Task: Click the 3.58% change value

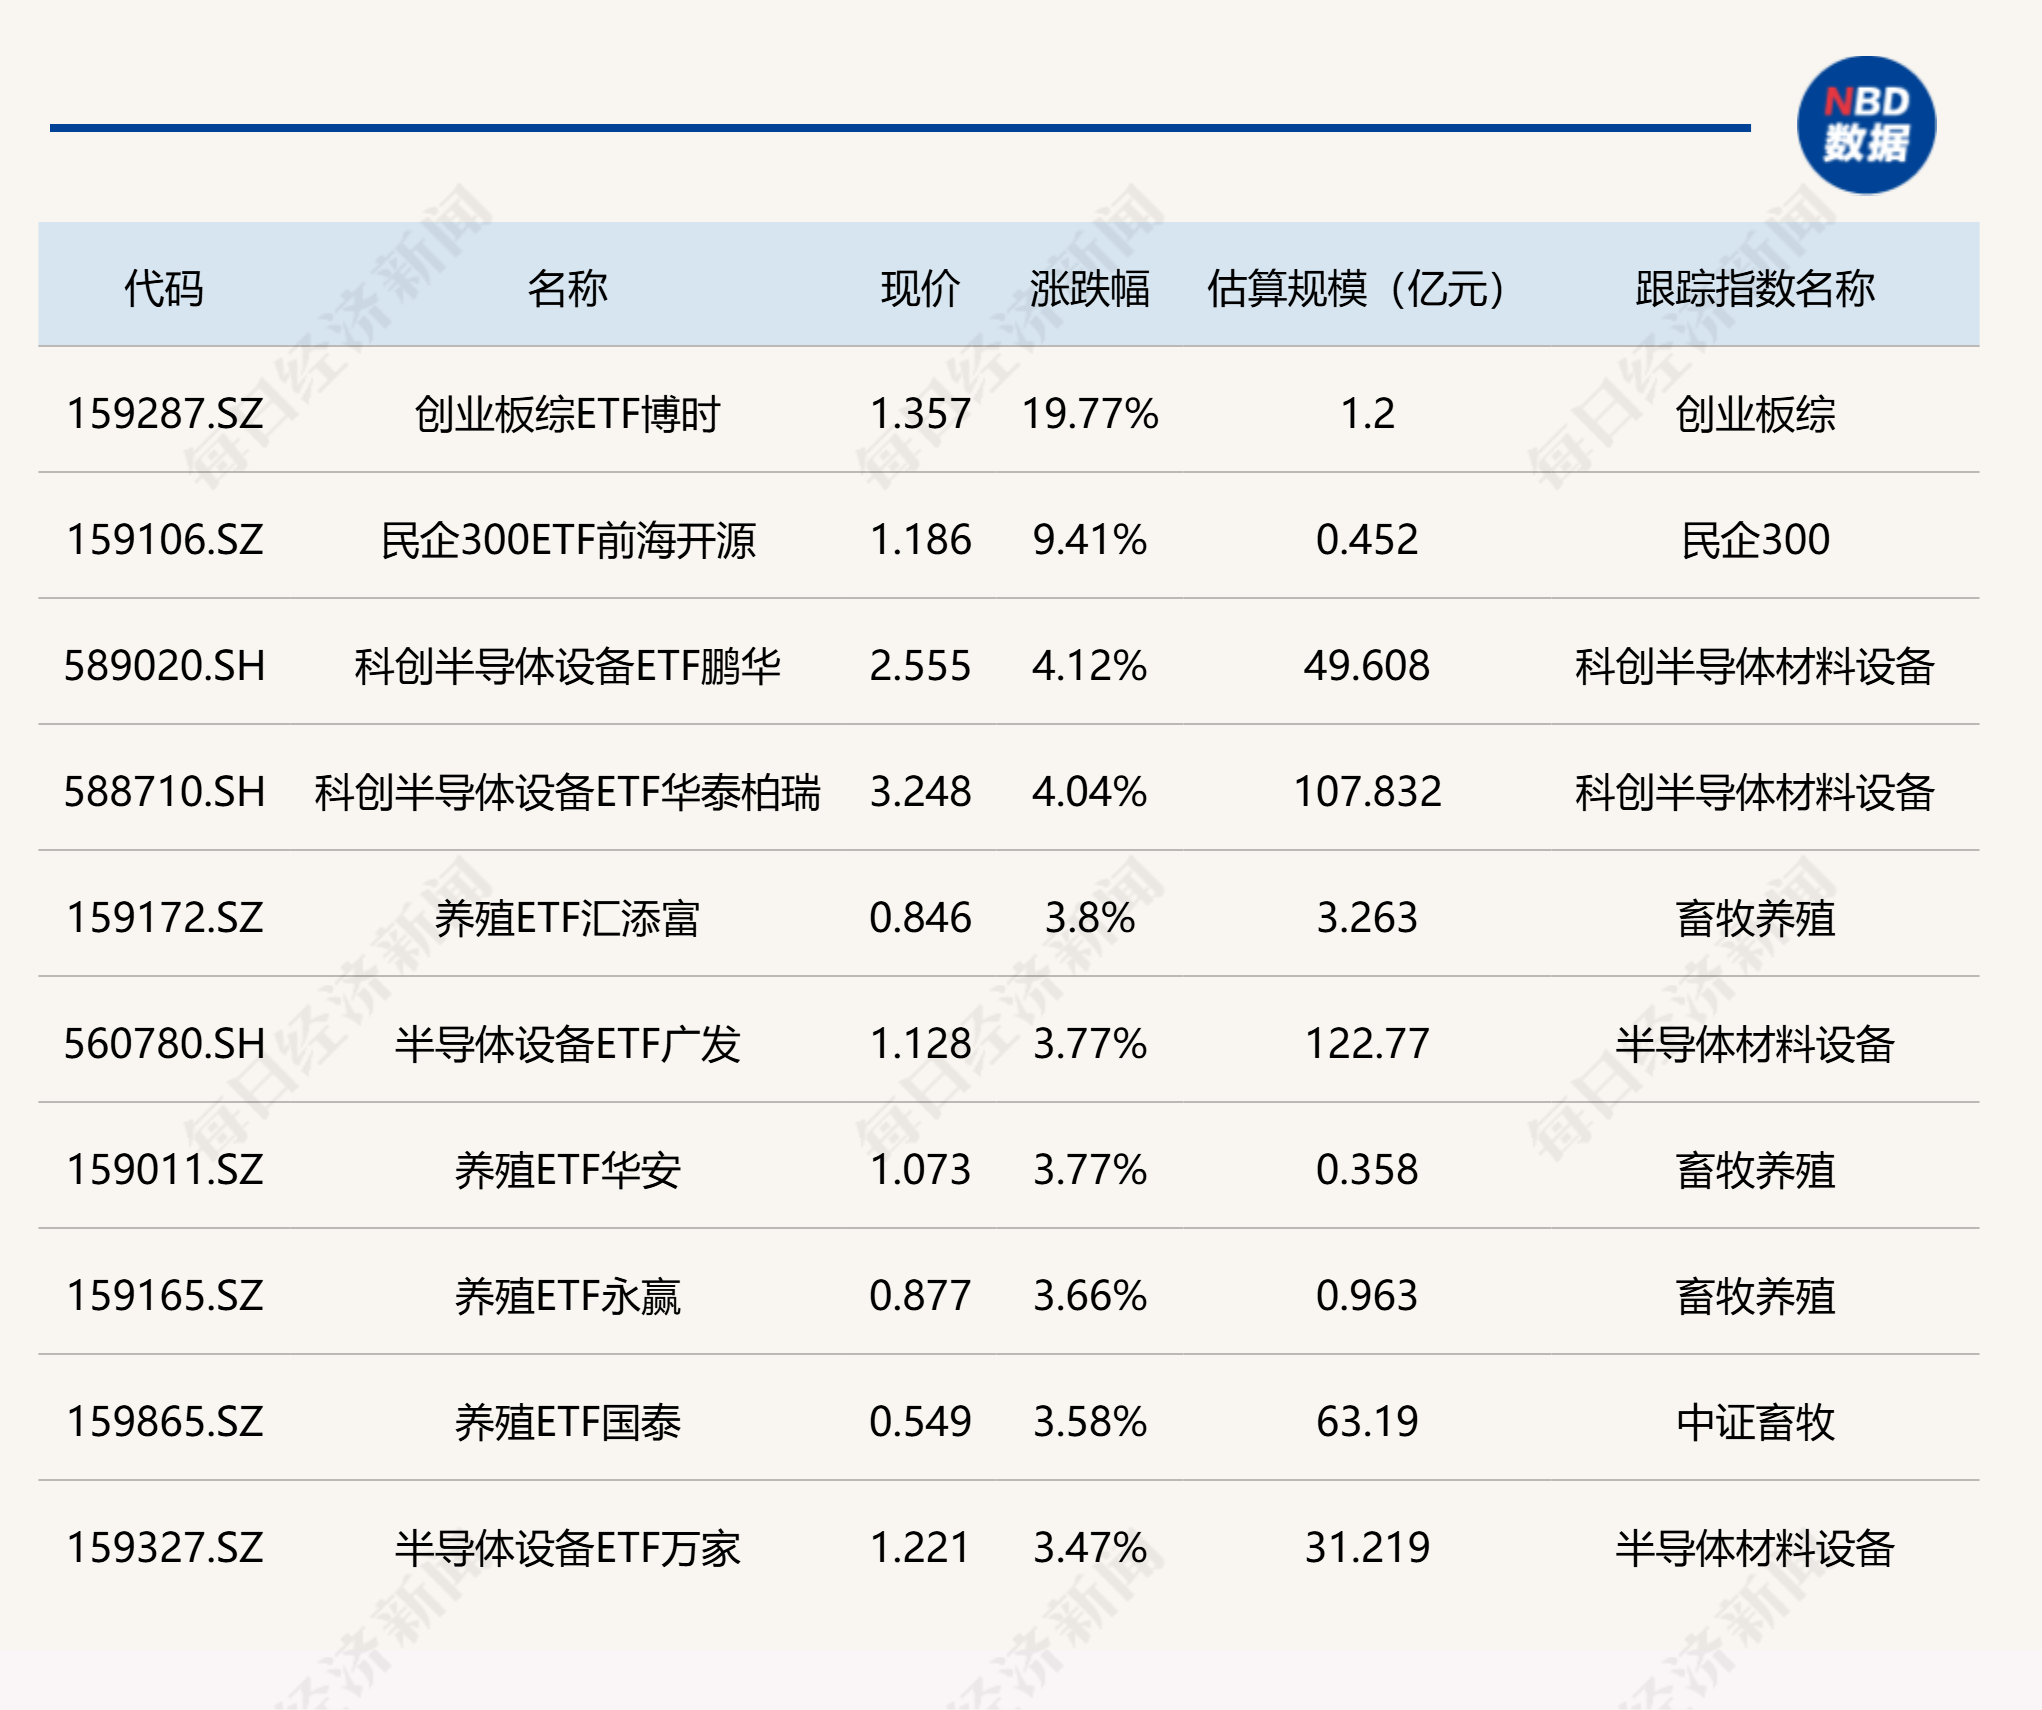Action: pos(1090,1422)
